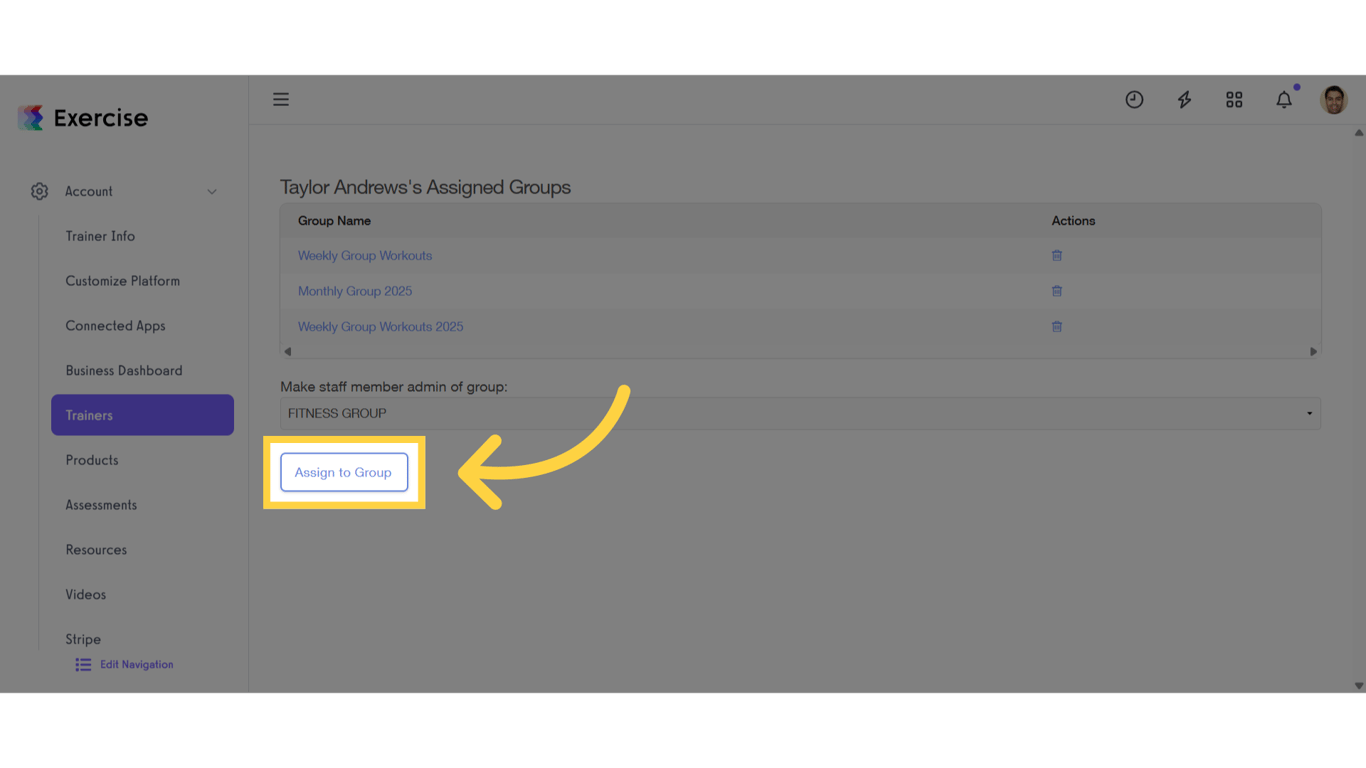Image resolution: width=1366 pixels, height=768 pixels.
Task: Open the activity history clock icon
Action: point(1134,99)
